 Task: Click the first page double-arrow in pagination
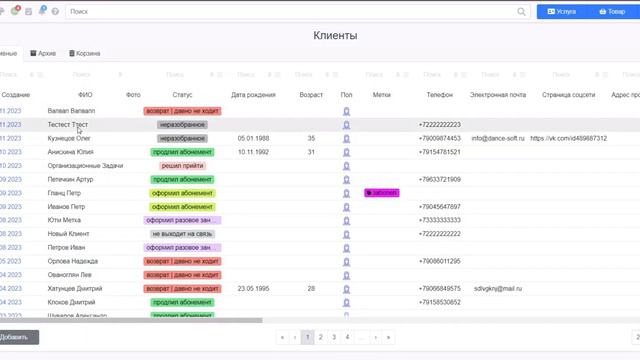point(282,338)
